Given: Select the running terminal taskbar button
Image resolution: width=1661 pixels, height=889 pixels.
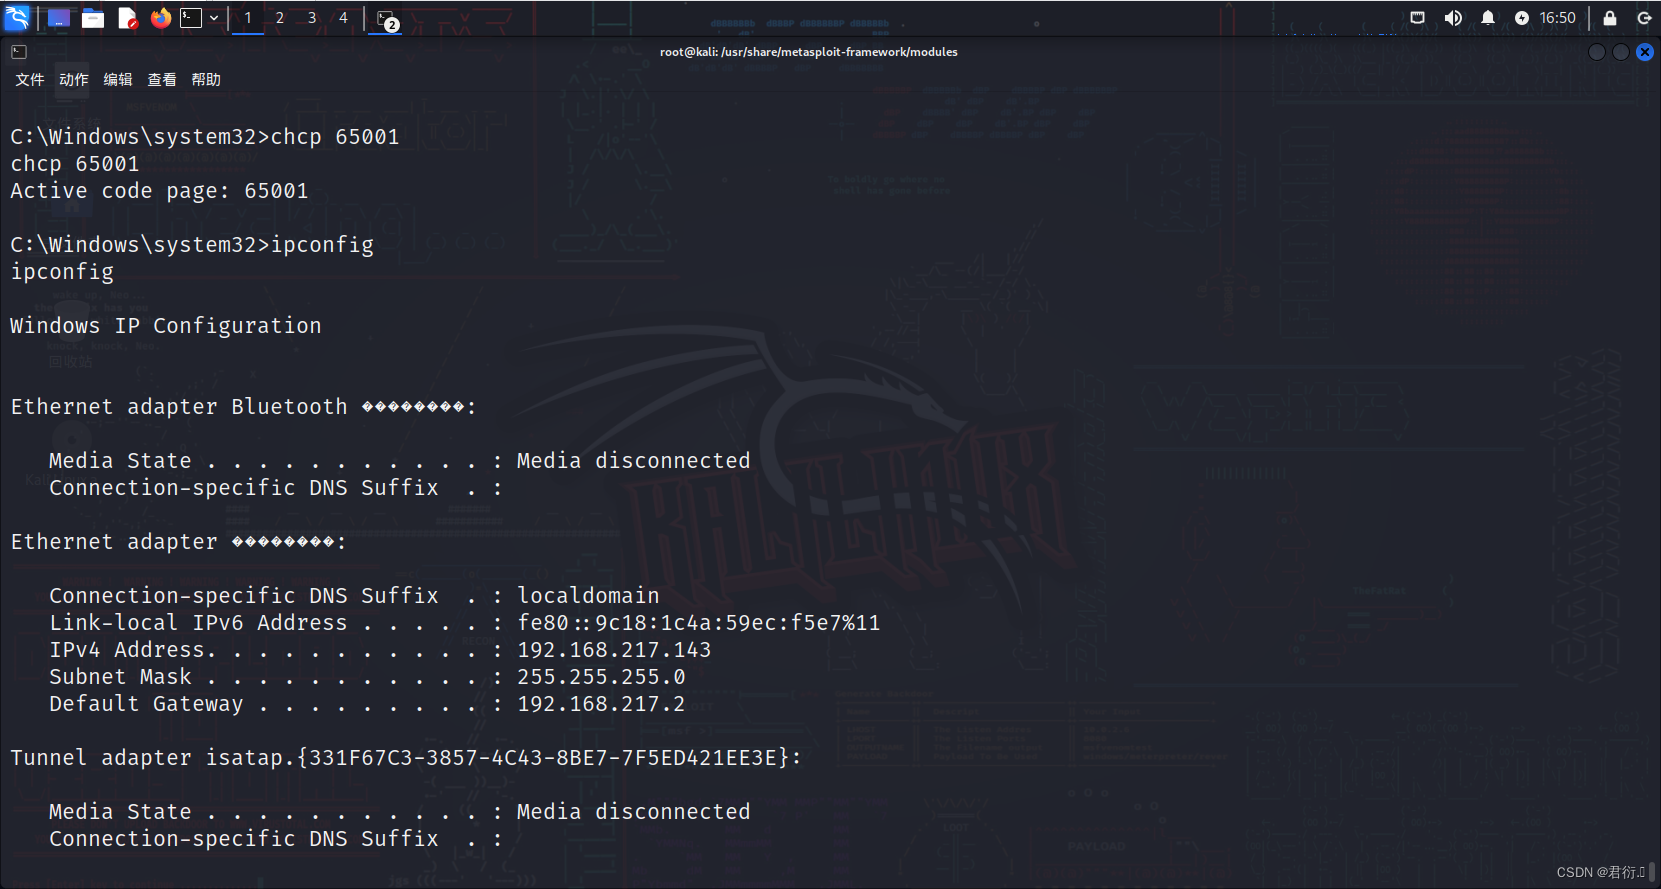Looking at the screenshot, I should pos(388,19).
